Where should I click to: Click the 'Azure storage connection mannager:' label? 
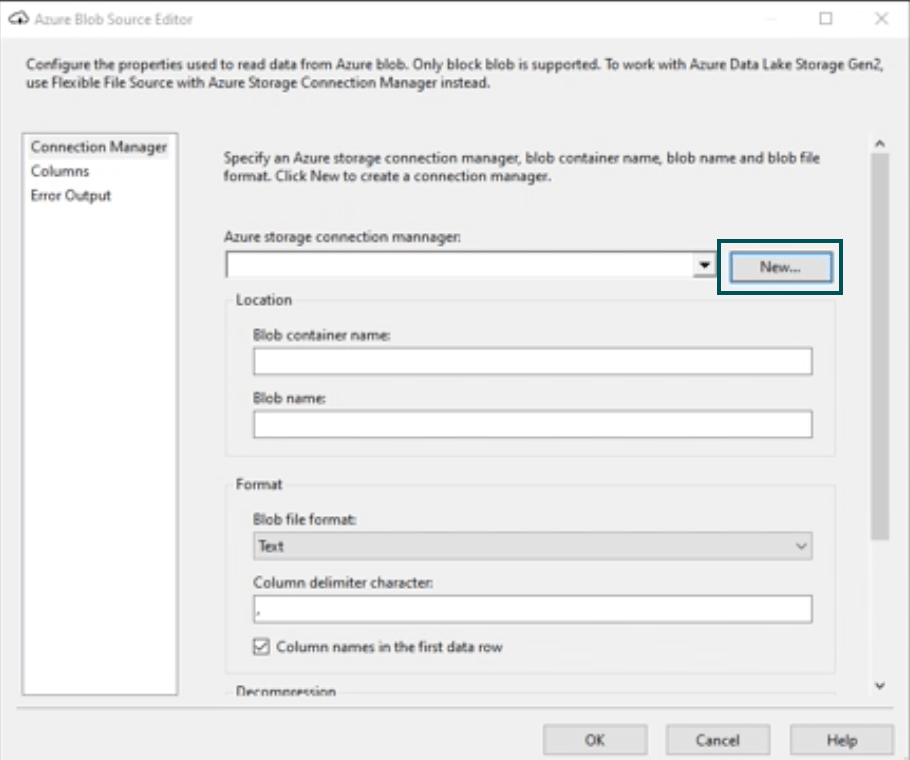pyautogui.click(x=342, y=237)
